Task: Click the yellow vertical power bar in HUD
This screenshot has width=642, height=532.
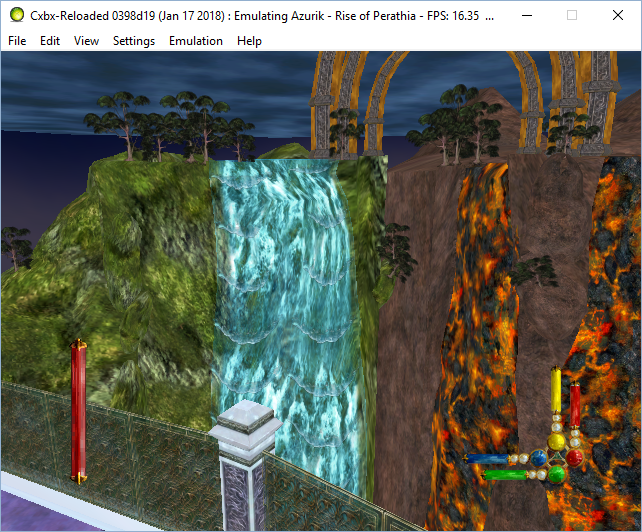Action: (x=556, y=389)
